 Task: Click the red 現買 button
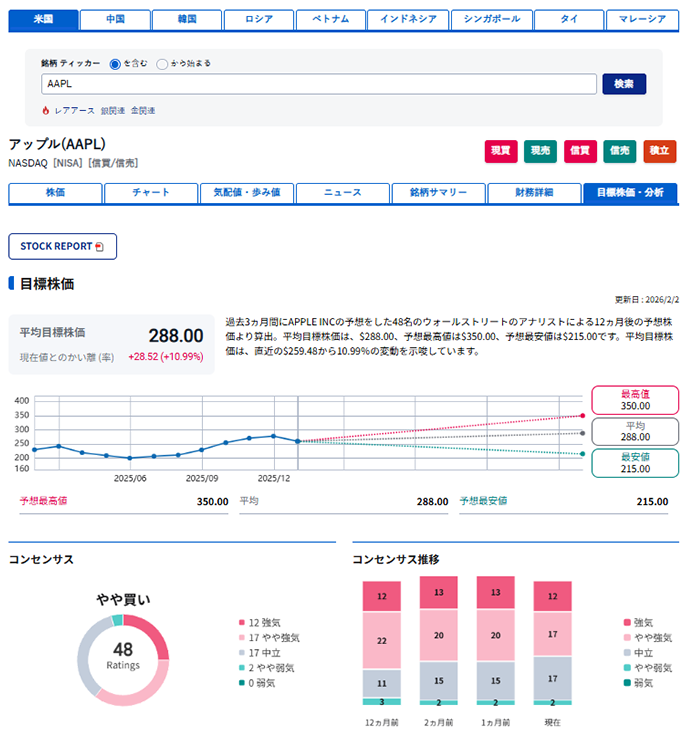[x=501, y=151]
